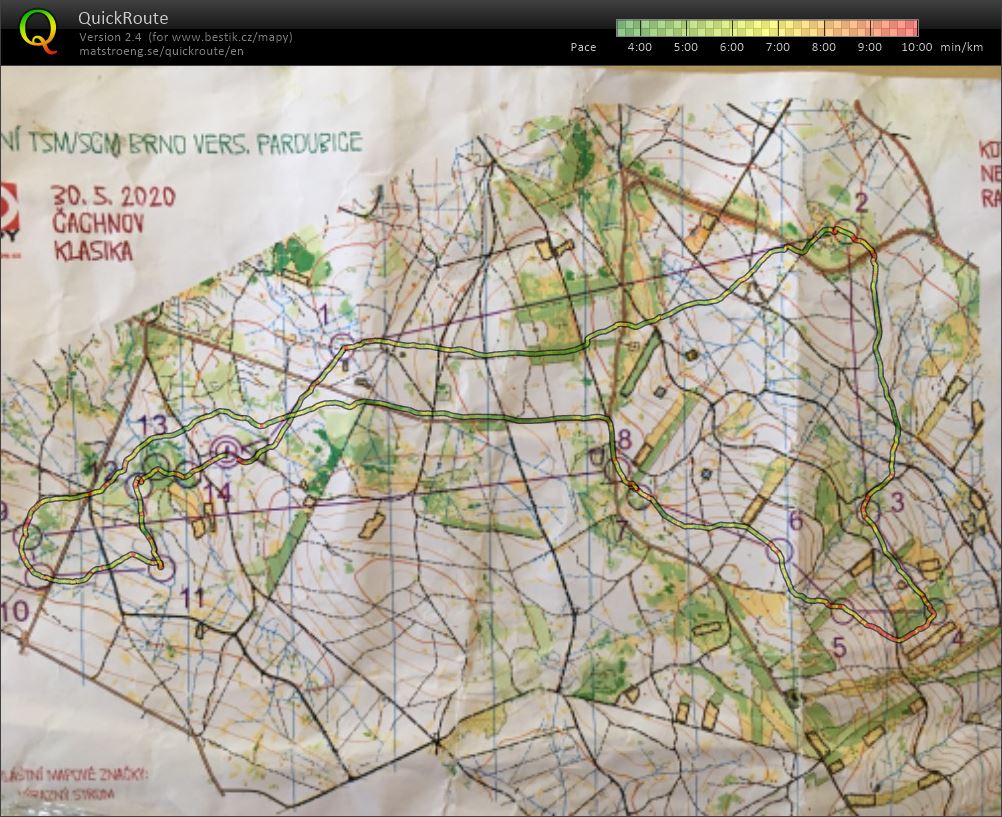The width and height of the screenshot is (1002, 817).
Task: Click the yellow middle of pace legend
Action: (x=767, y=27)
